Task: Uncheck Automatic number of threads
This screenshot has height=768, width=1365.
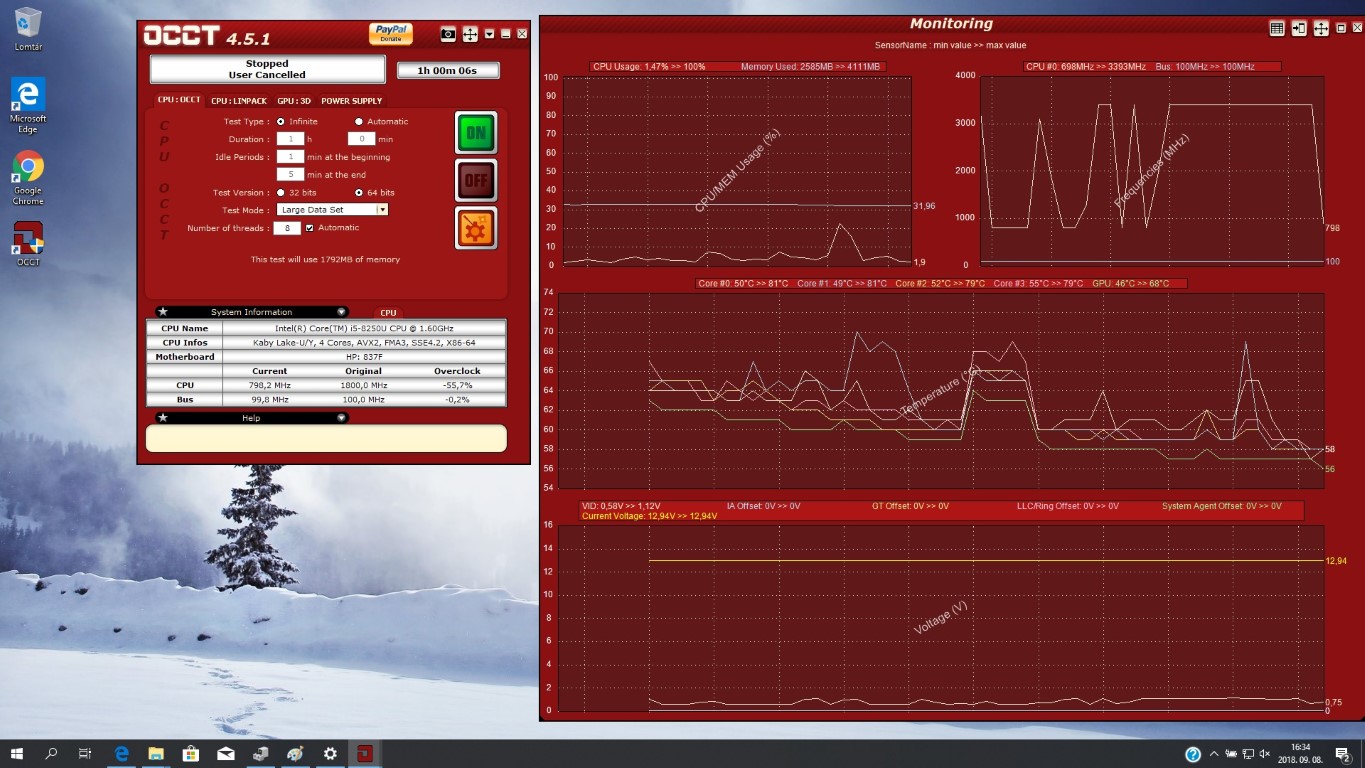Action: pos(310,228)
